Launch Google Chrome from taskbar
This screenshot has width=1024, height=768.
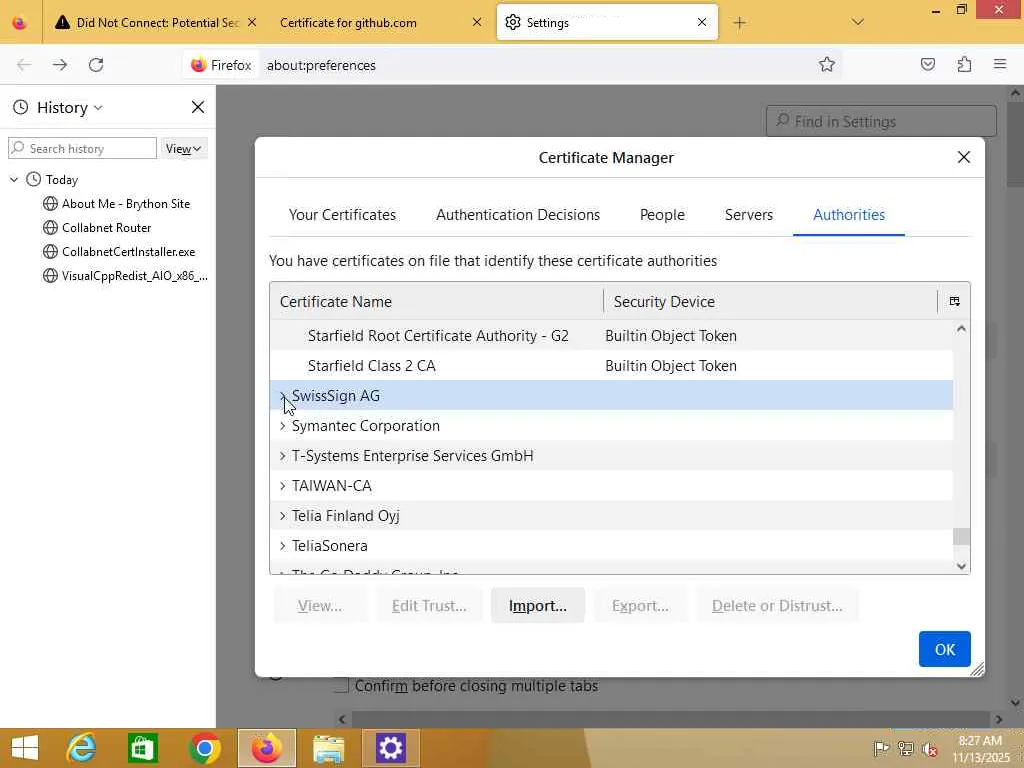pos(204,748)
